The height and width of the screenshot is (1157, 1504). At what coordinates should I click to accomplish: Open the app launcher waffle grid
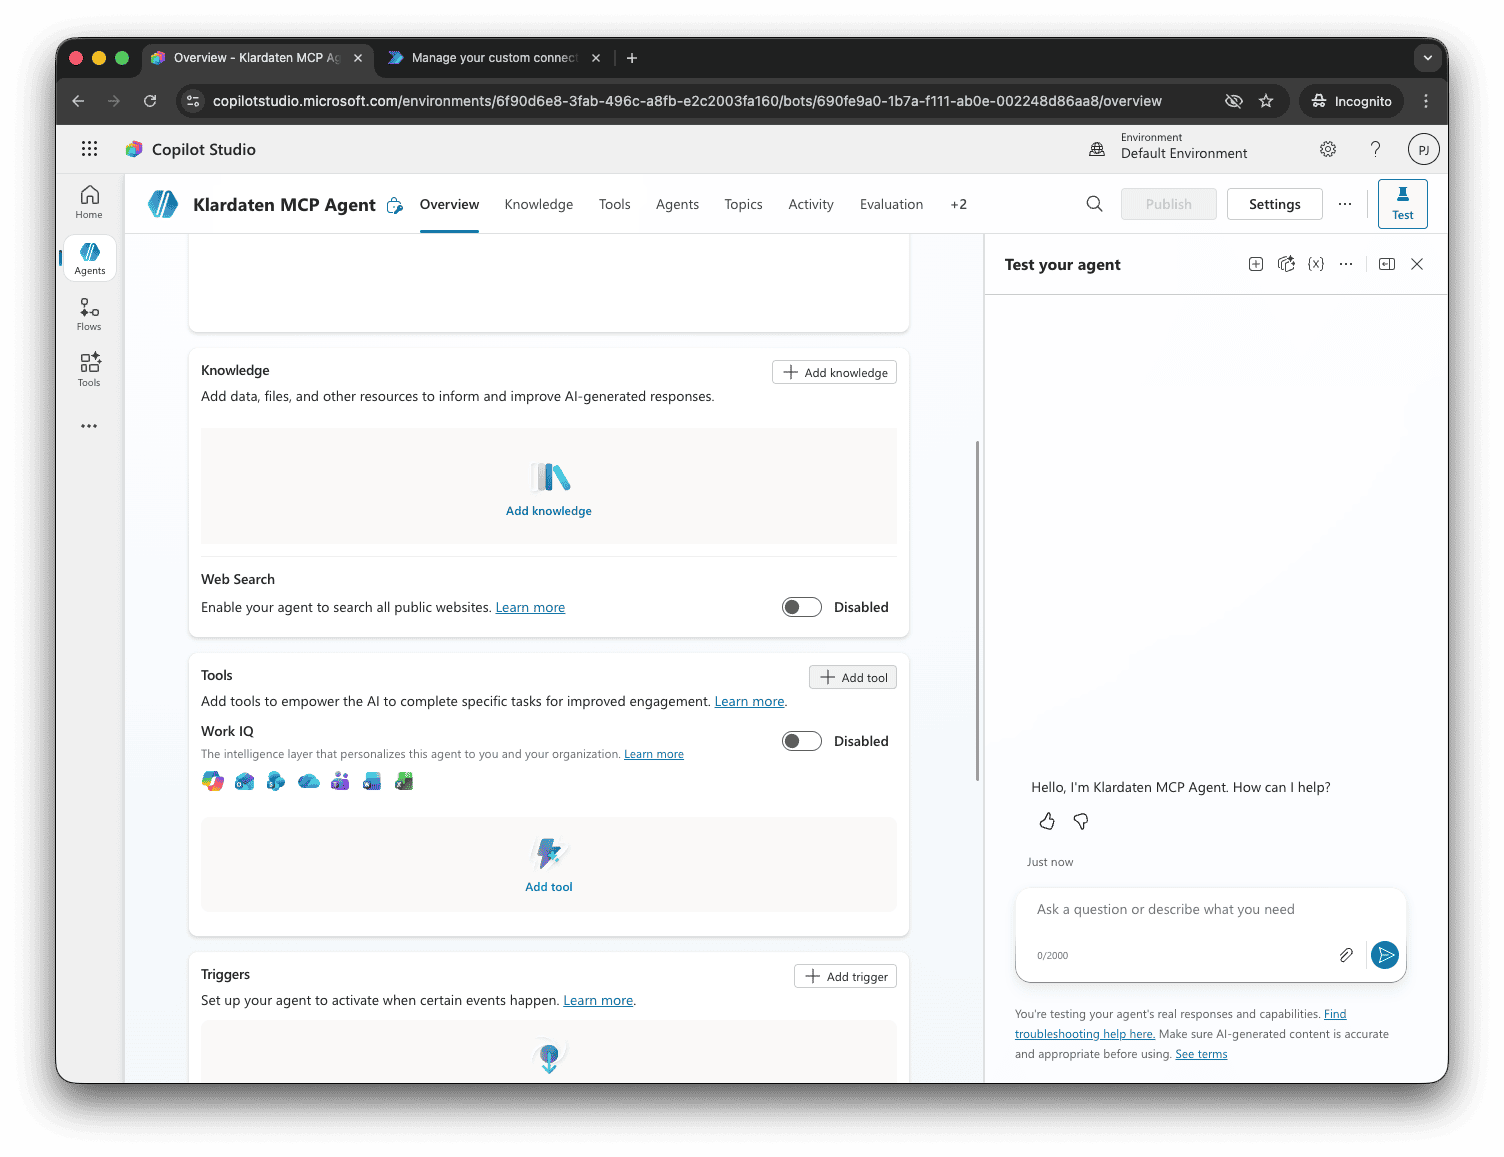coord(89,149)
